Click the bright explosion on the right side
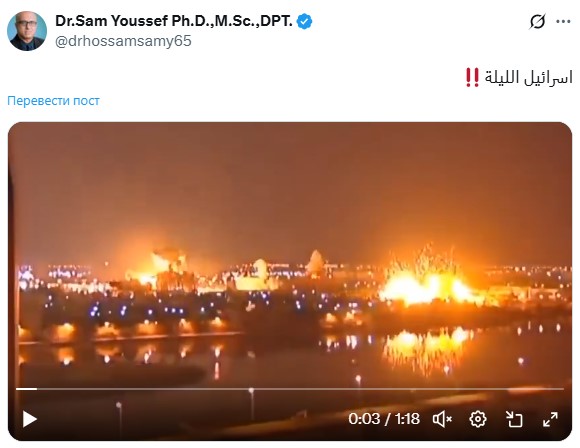Image resolution: width=580 pixels, height=448 pixels. pos(425,283)
